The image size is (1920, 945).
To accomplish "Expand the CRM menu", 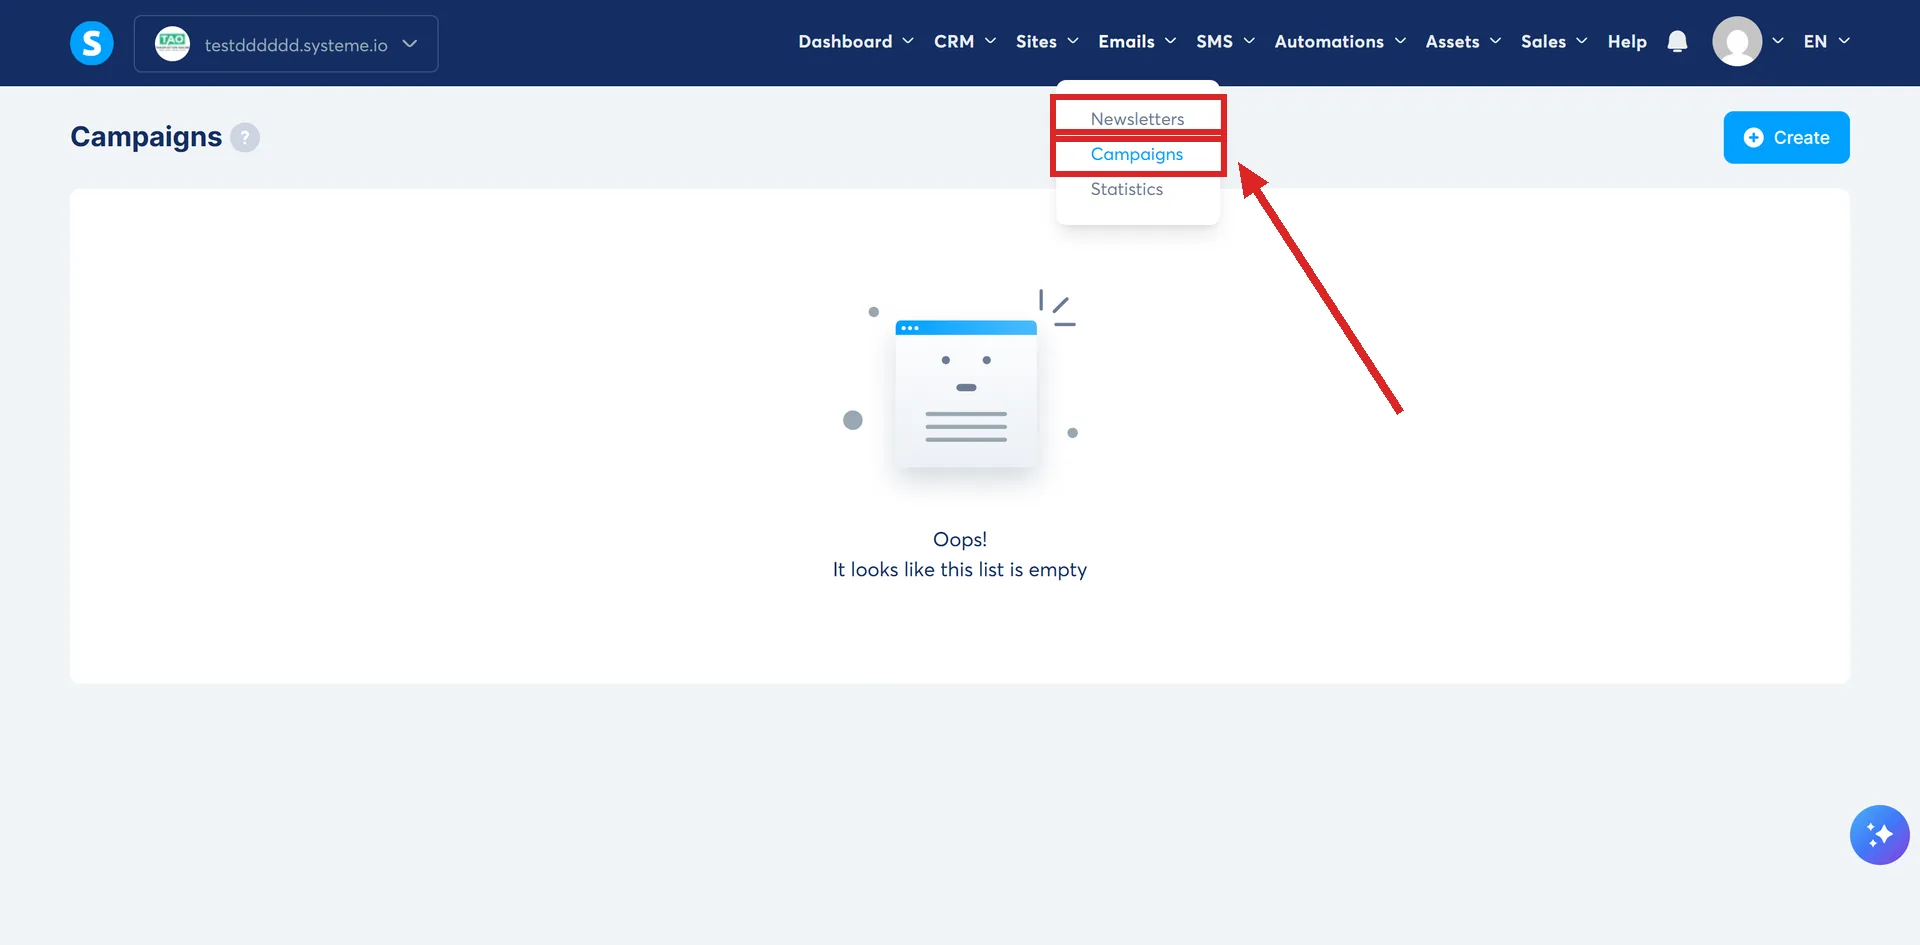I will click(x=965, y=41).
